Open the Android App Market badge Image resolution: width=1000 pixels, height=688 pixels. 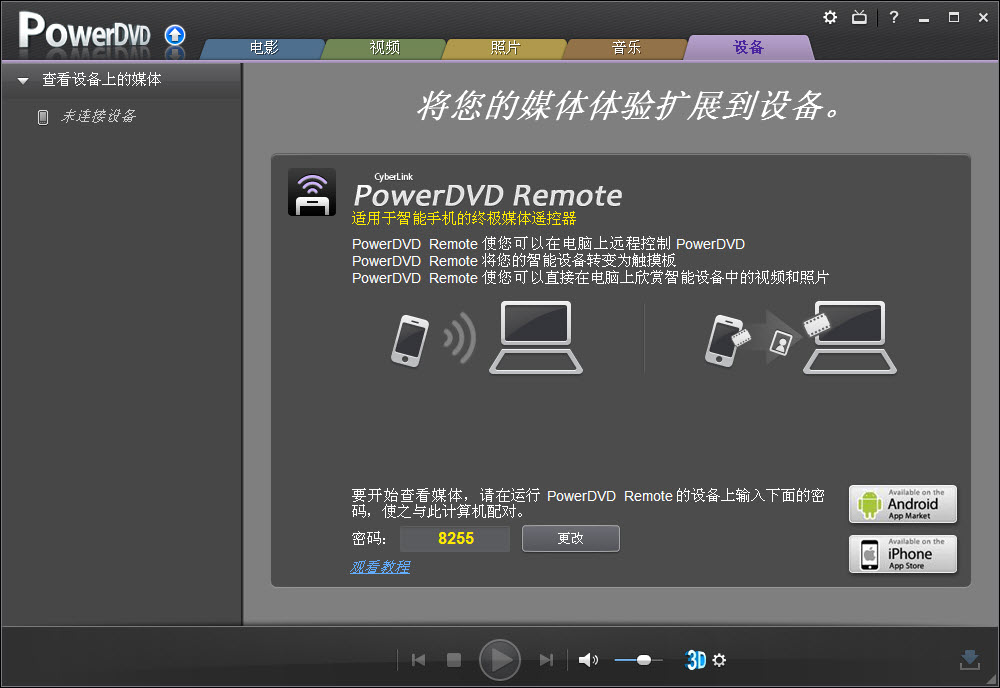coord(902,504)
